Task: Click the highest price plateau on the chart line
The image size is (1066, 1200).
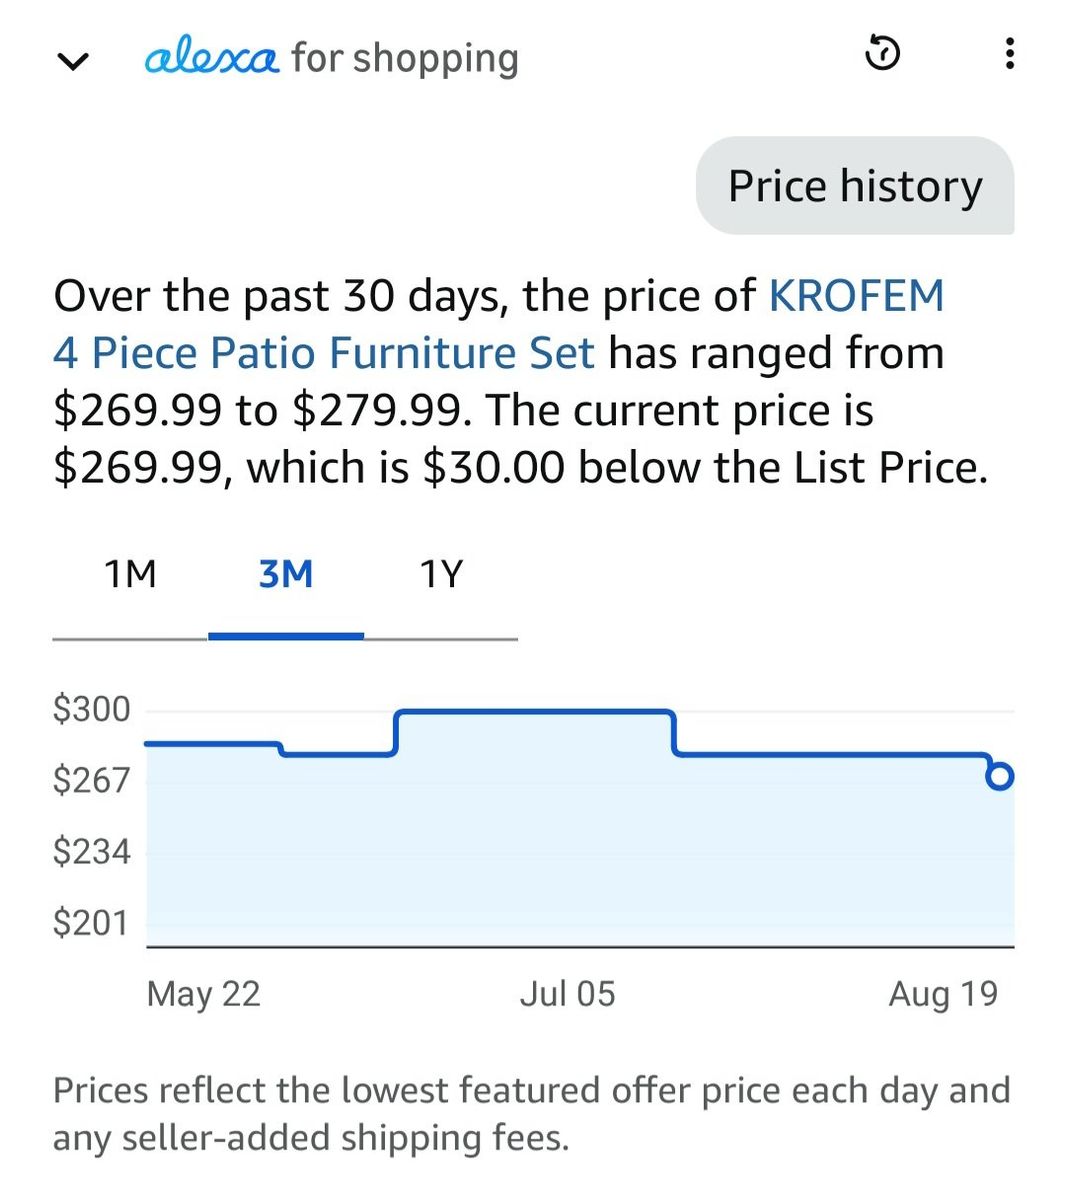Action: coord(535,711)
